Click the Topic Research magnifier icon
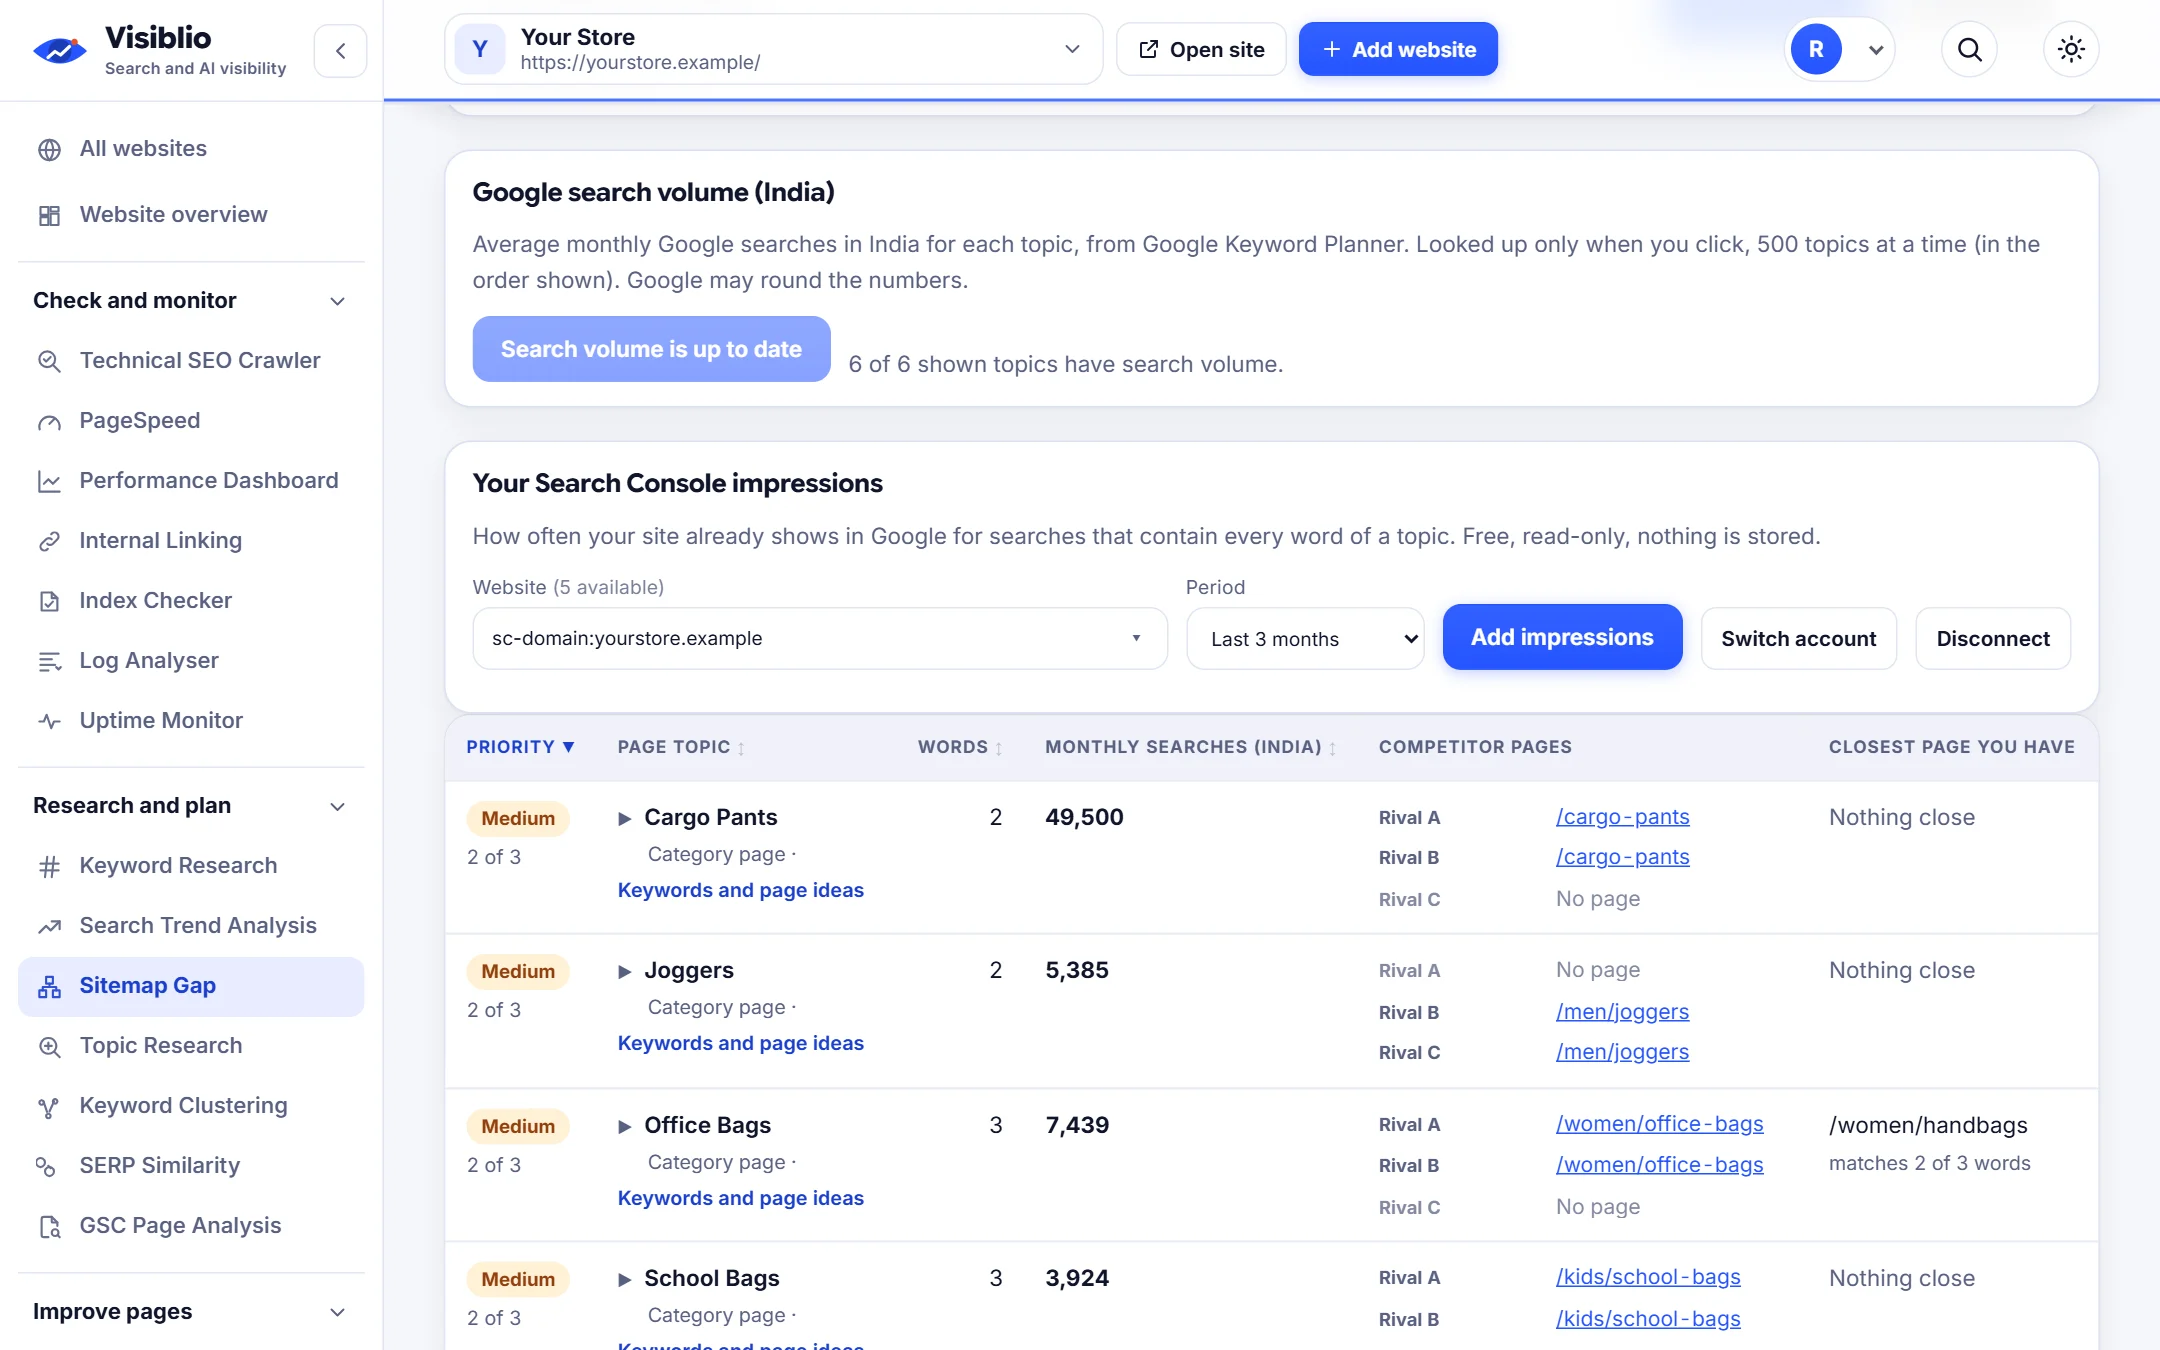 click(x=49, y=1047)
